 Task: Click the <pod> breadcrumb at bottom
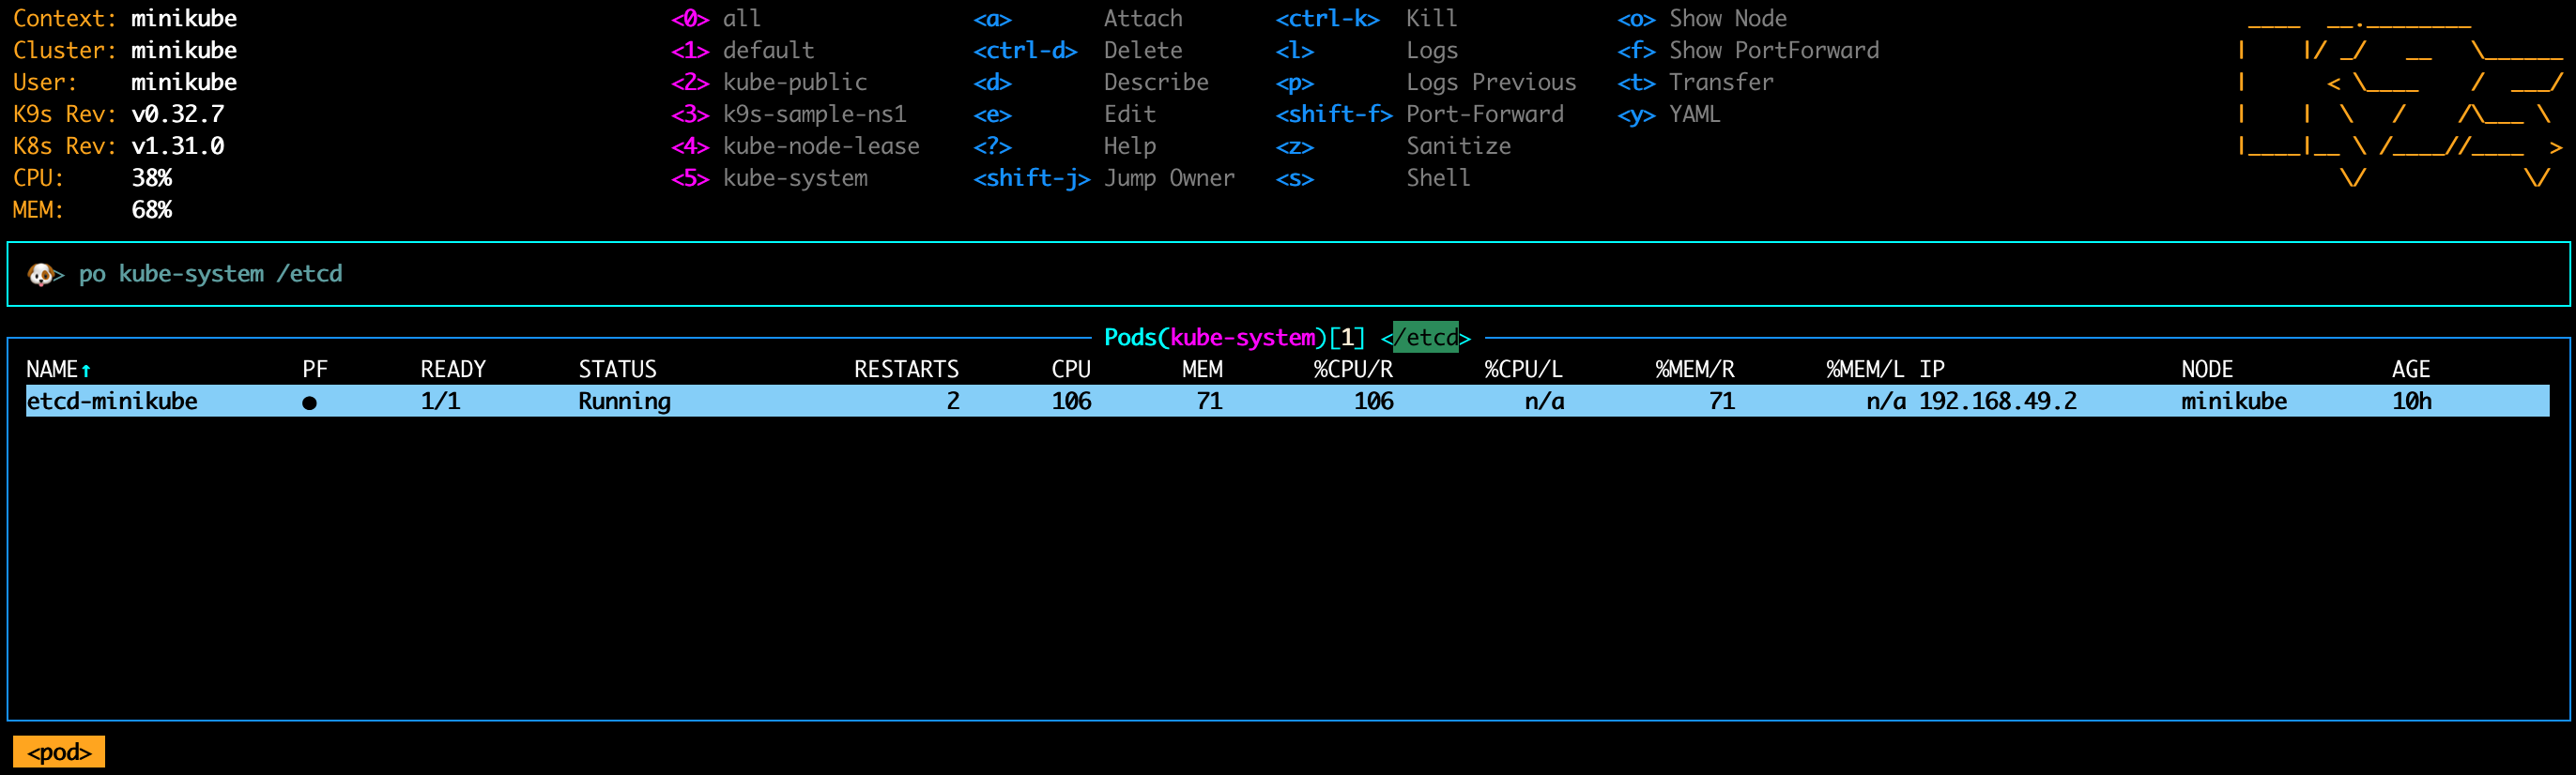pos(59,752)
